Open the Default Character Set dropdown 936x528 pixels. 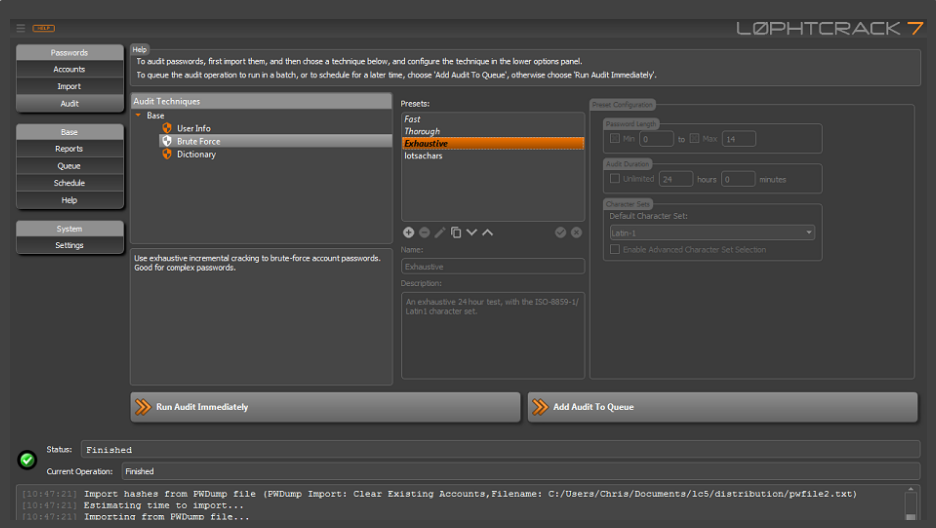711,233
